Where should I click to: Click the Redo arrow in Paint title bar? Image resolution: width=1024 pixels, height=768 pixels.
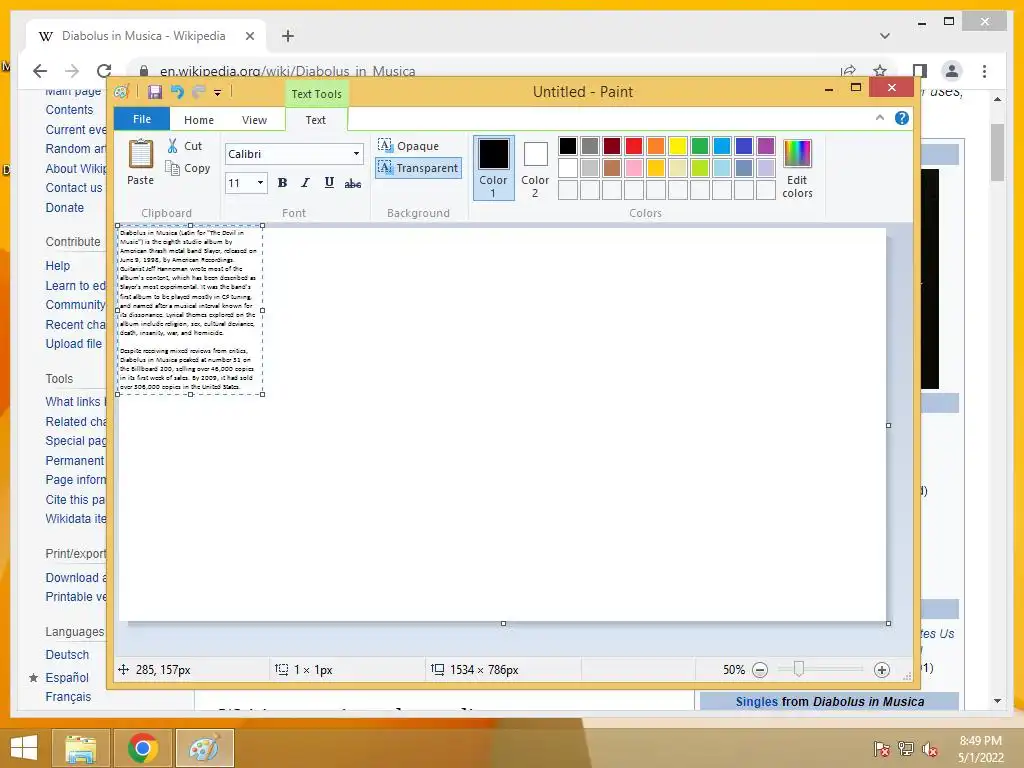click(x=199, y=92)
